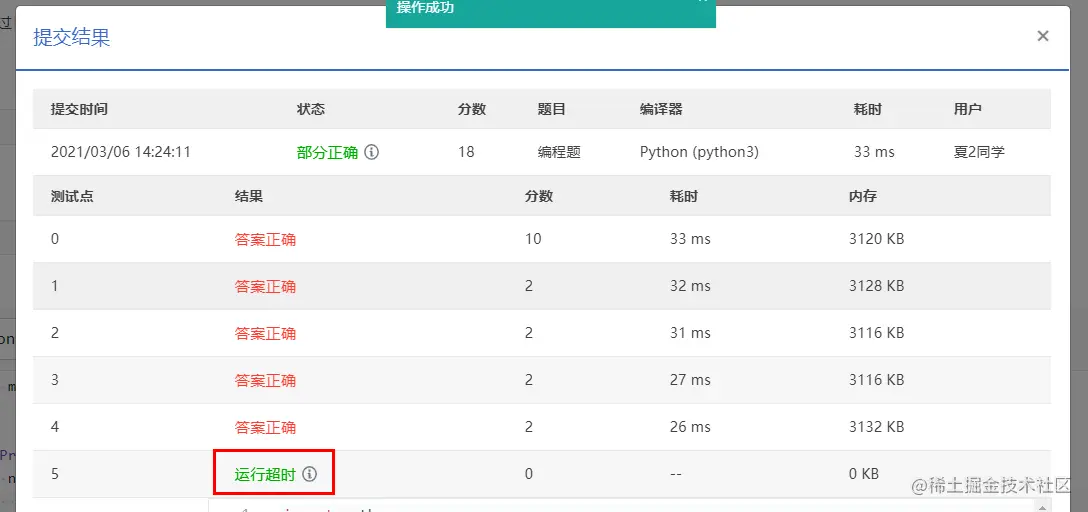
Task: Click the 26 ms time value
Action: point(690,427)
